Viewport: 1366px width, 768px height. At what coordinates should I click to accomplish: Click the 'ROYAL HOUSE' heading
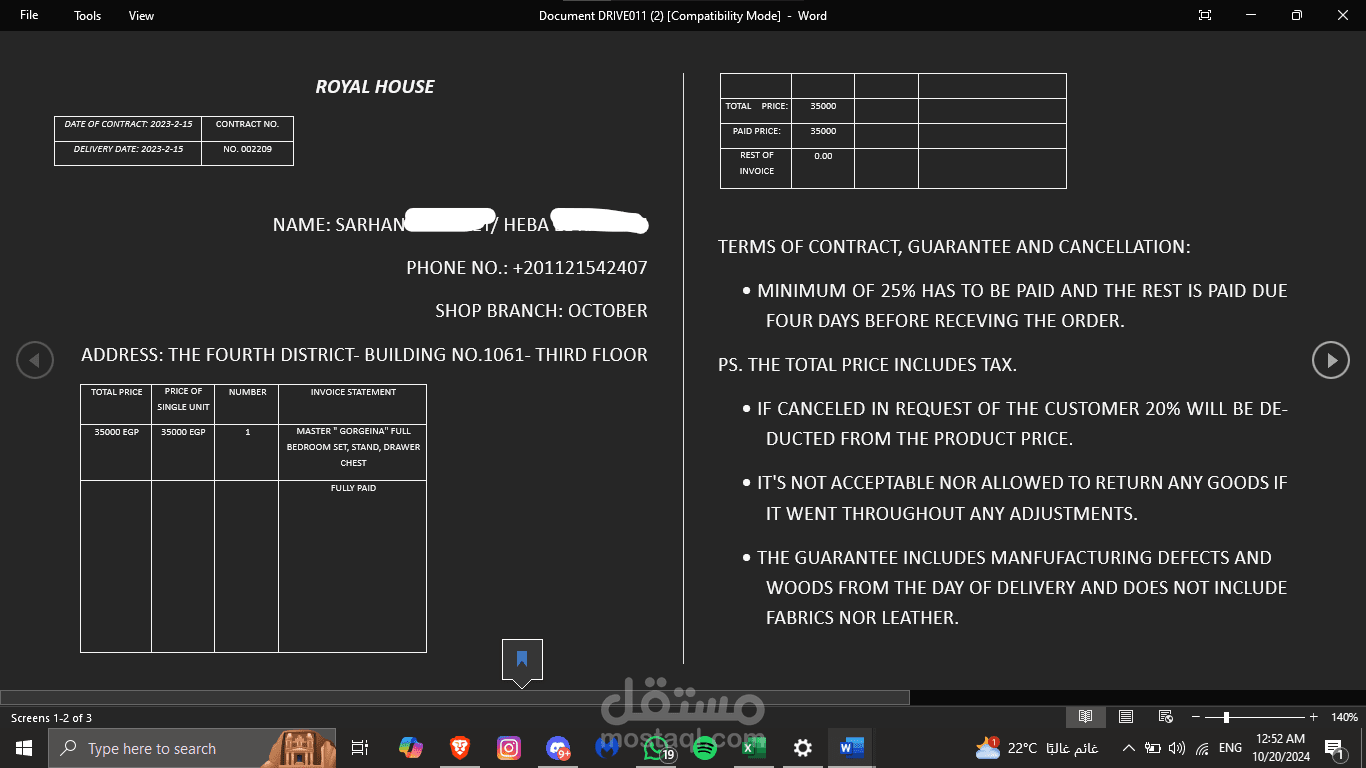click(x=375, y=87)
